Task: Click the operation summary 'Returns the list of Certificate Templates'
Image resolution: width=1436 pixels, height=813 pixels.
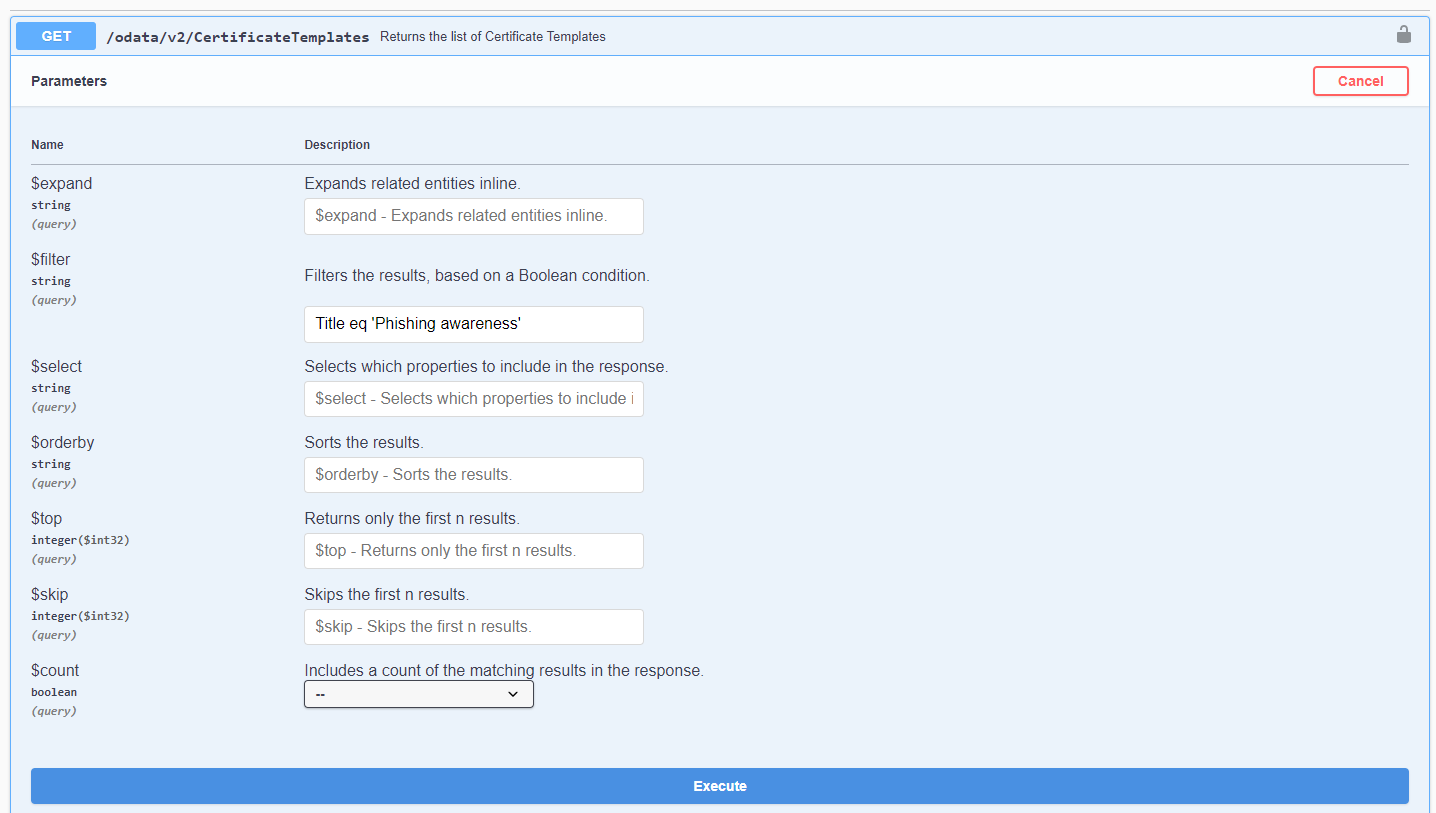Action: [x=492, y=37]
